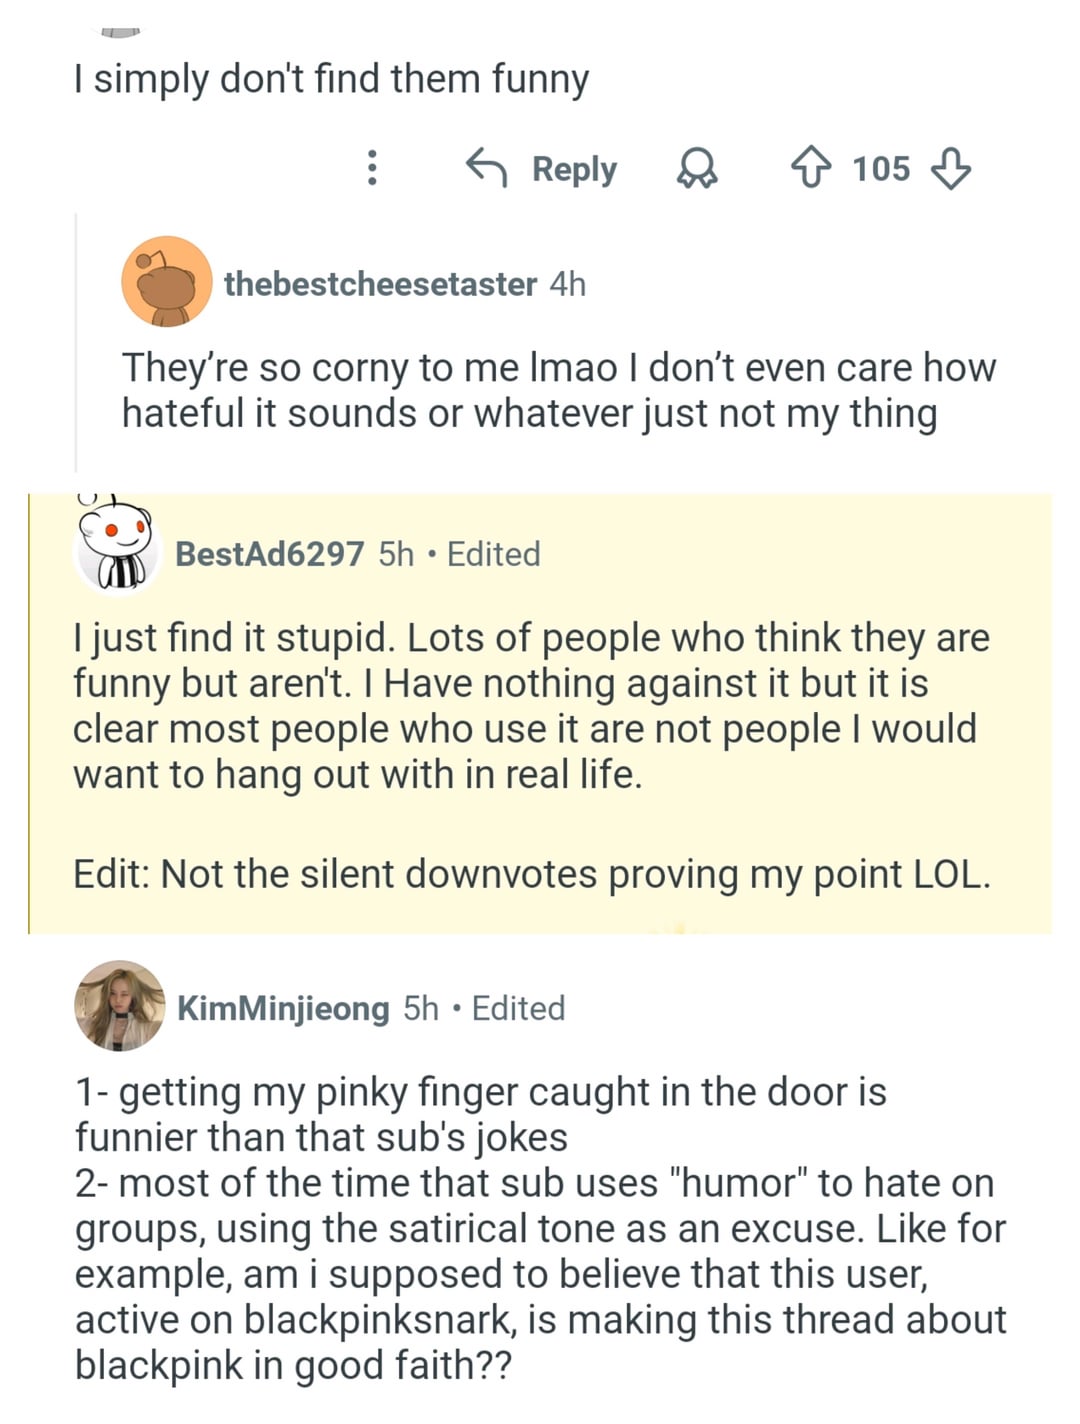Open KimMinjieong's profile via username
This screenshot has height=1424, width=1080.
coord(283,1008)
